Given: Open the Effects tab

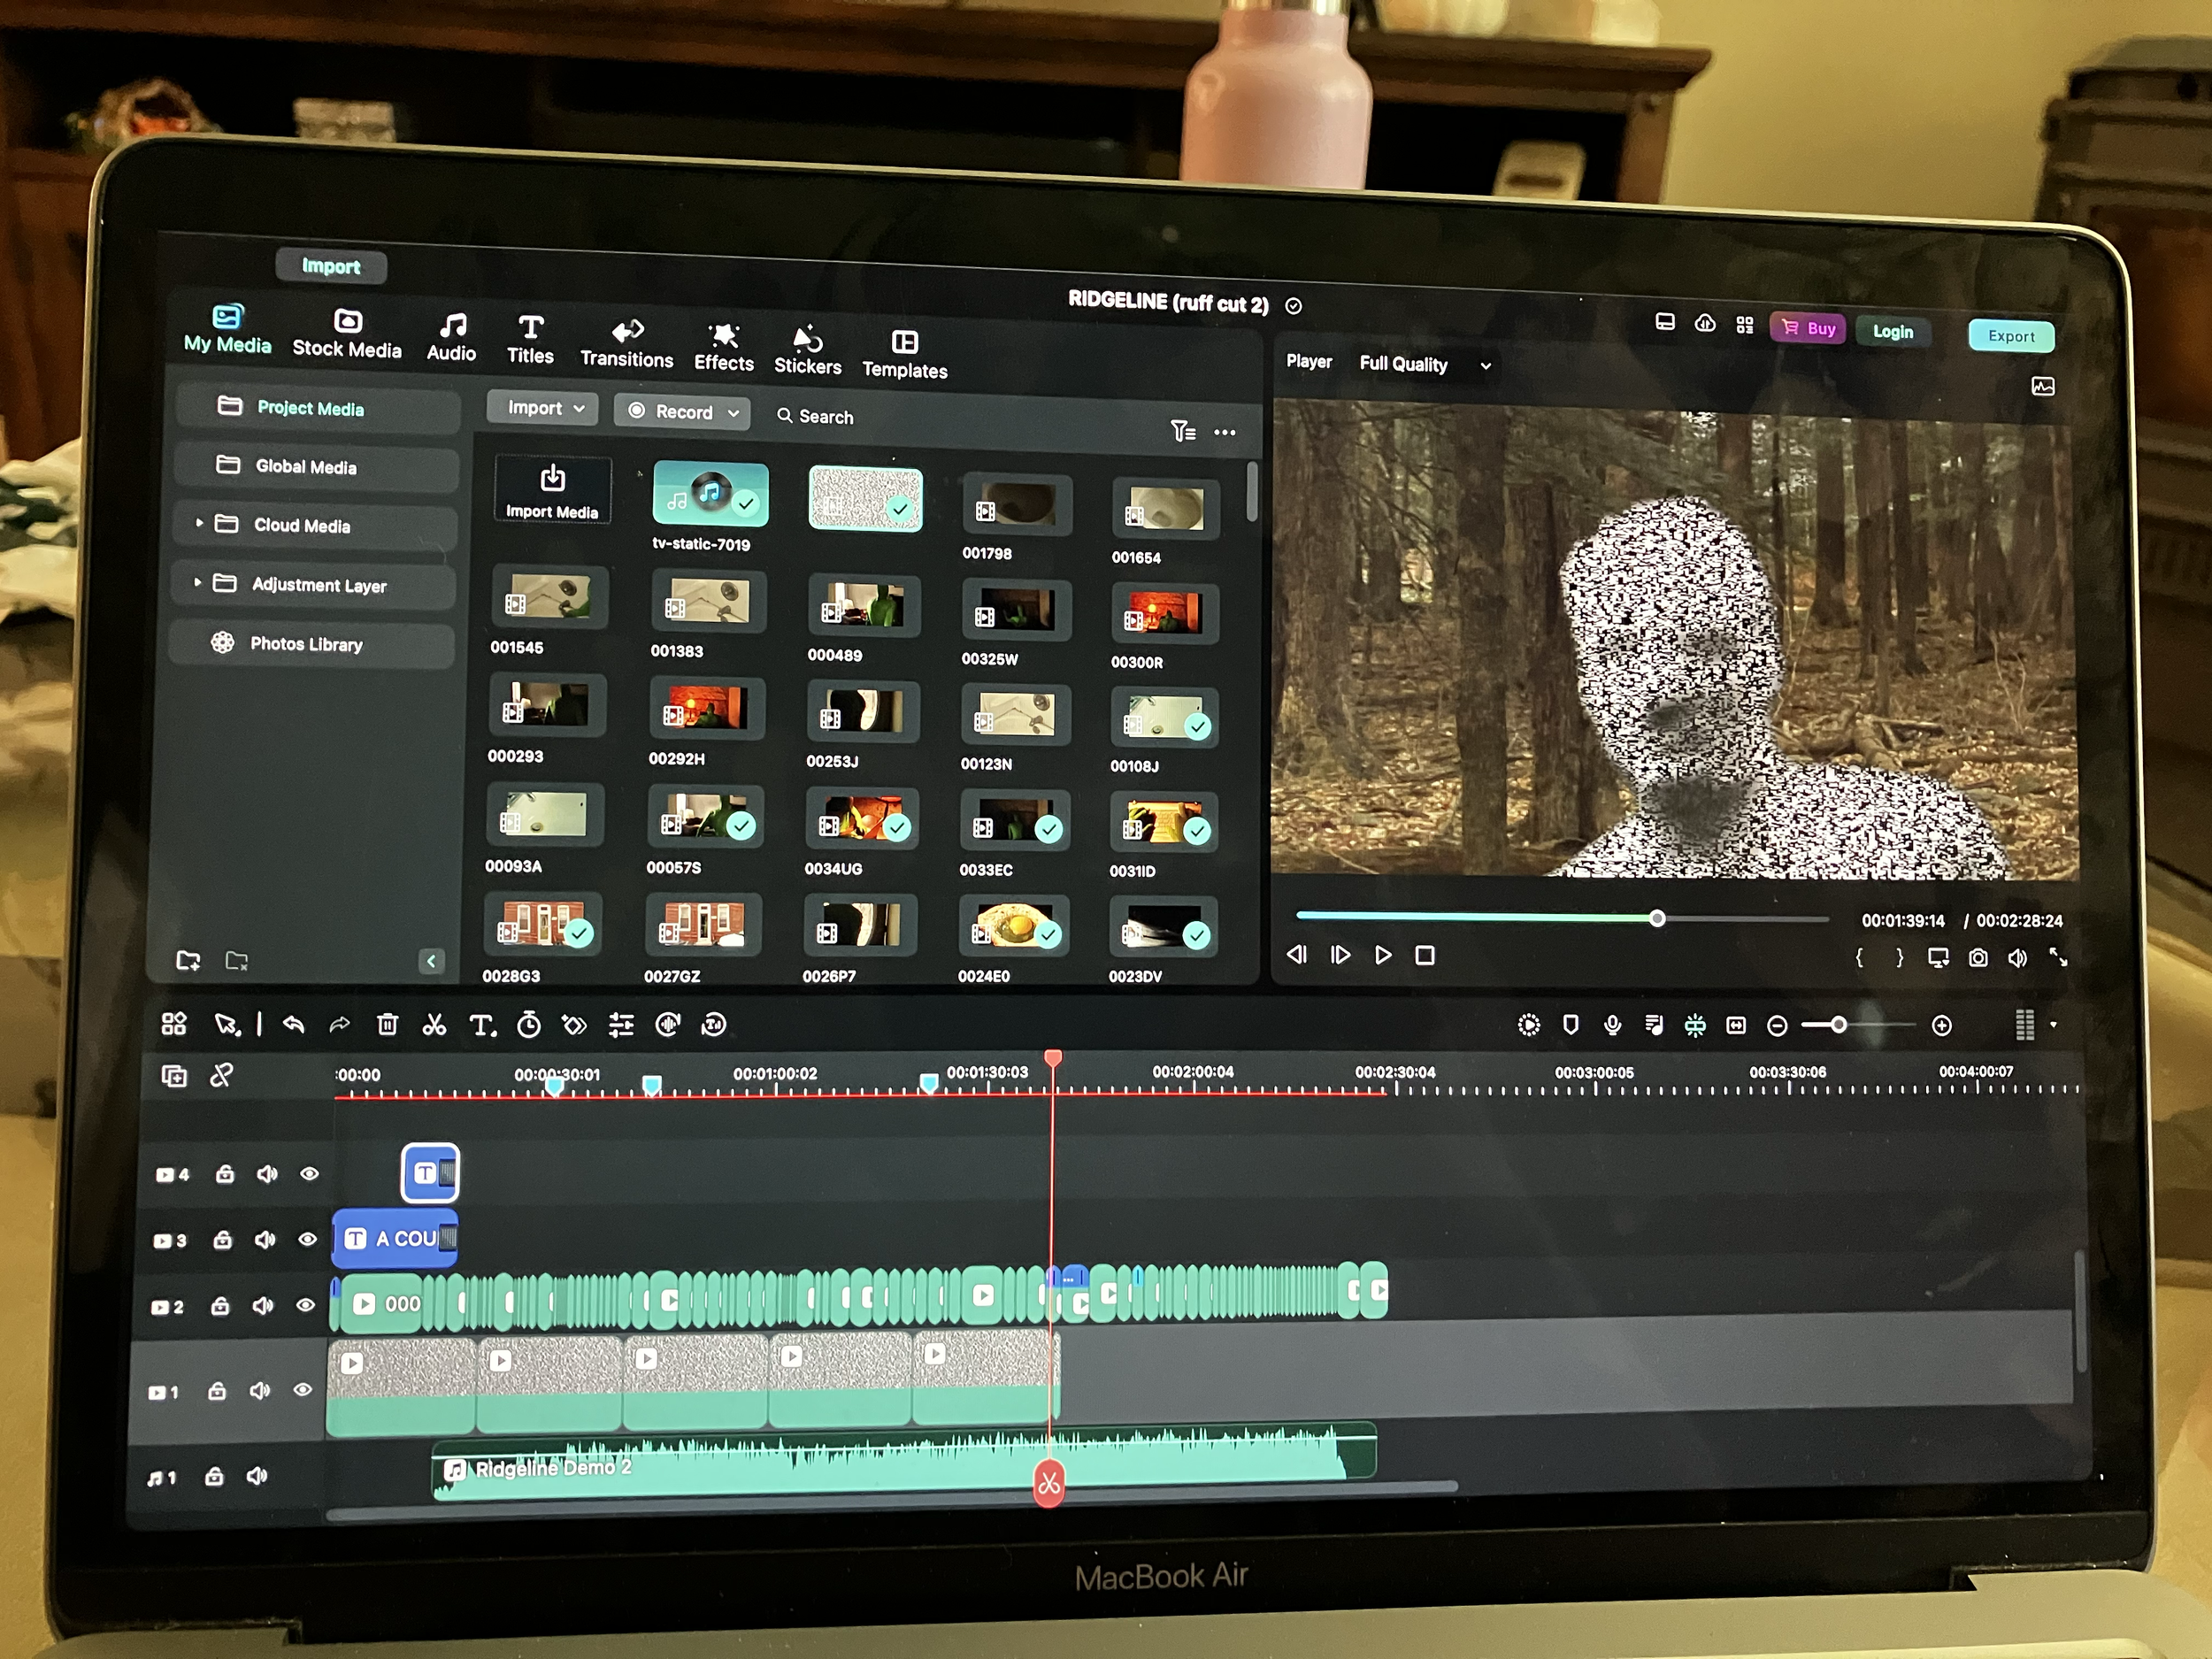Looking at the screenshot, I should tap(723, 347).
